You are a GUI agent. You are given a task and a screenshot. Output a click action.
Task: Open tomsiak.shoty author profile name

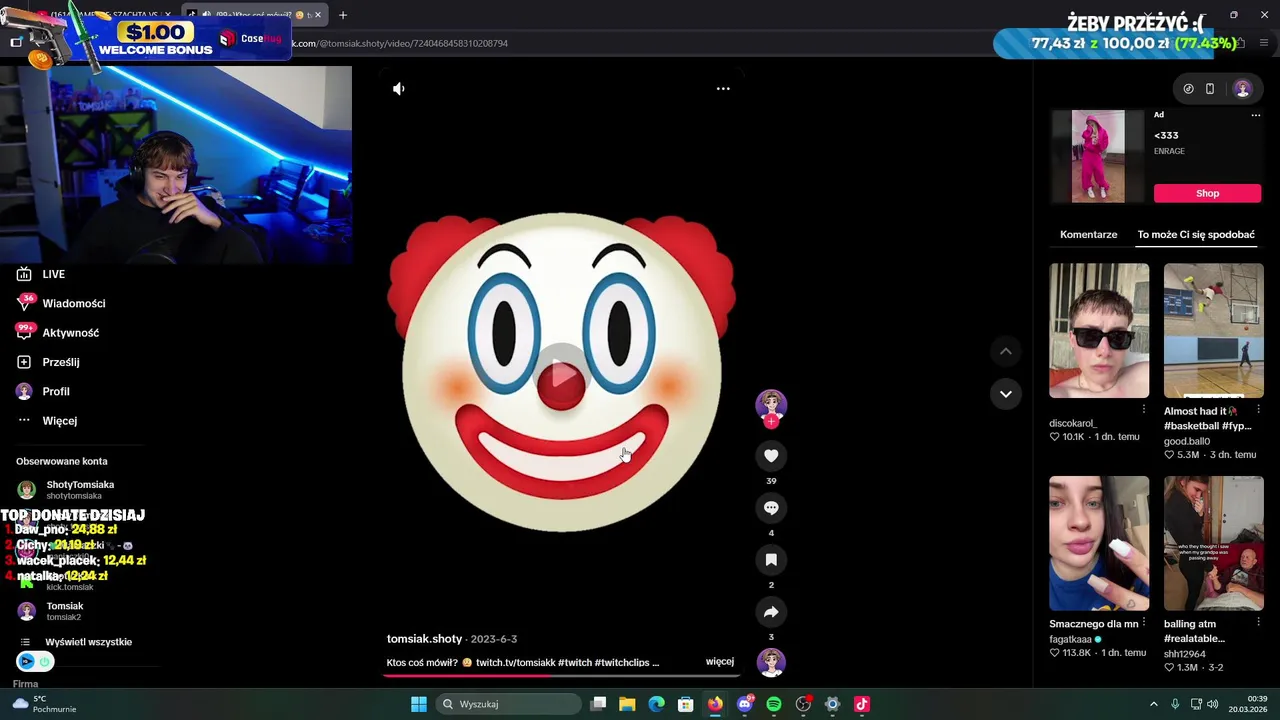tap(425, 639)
